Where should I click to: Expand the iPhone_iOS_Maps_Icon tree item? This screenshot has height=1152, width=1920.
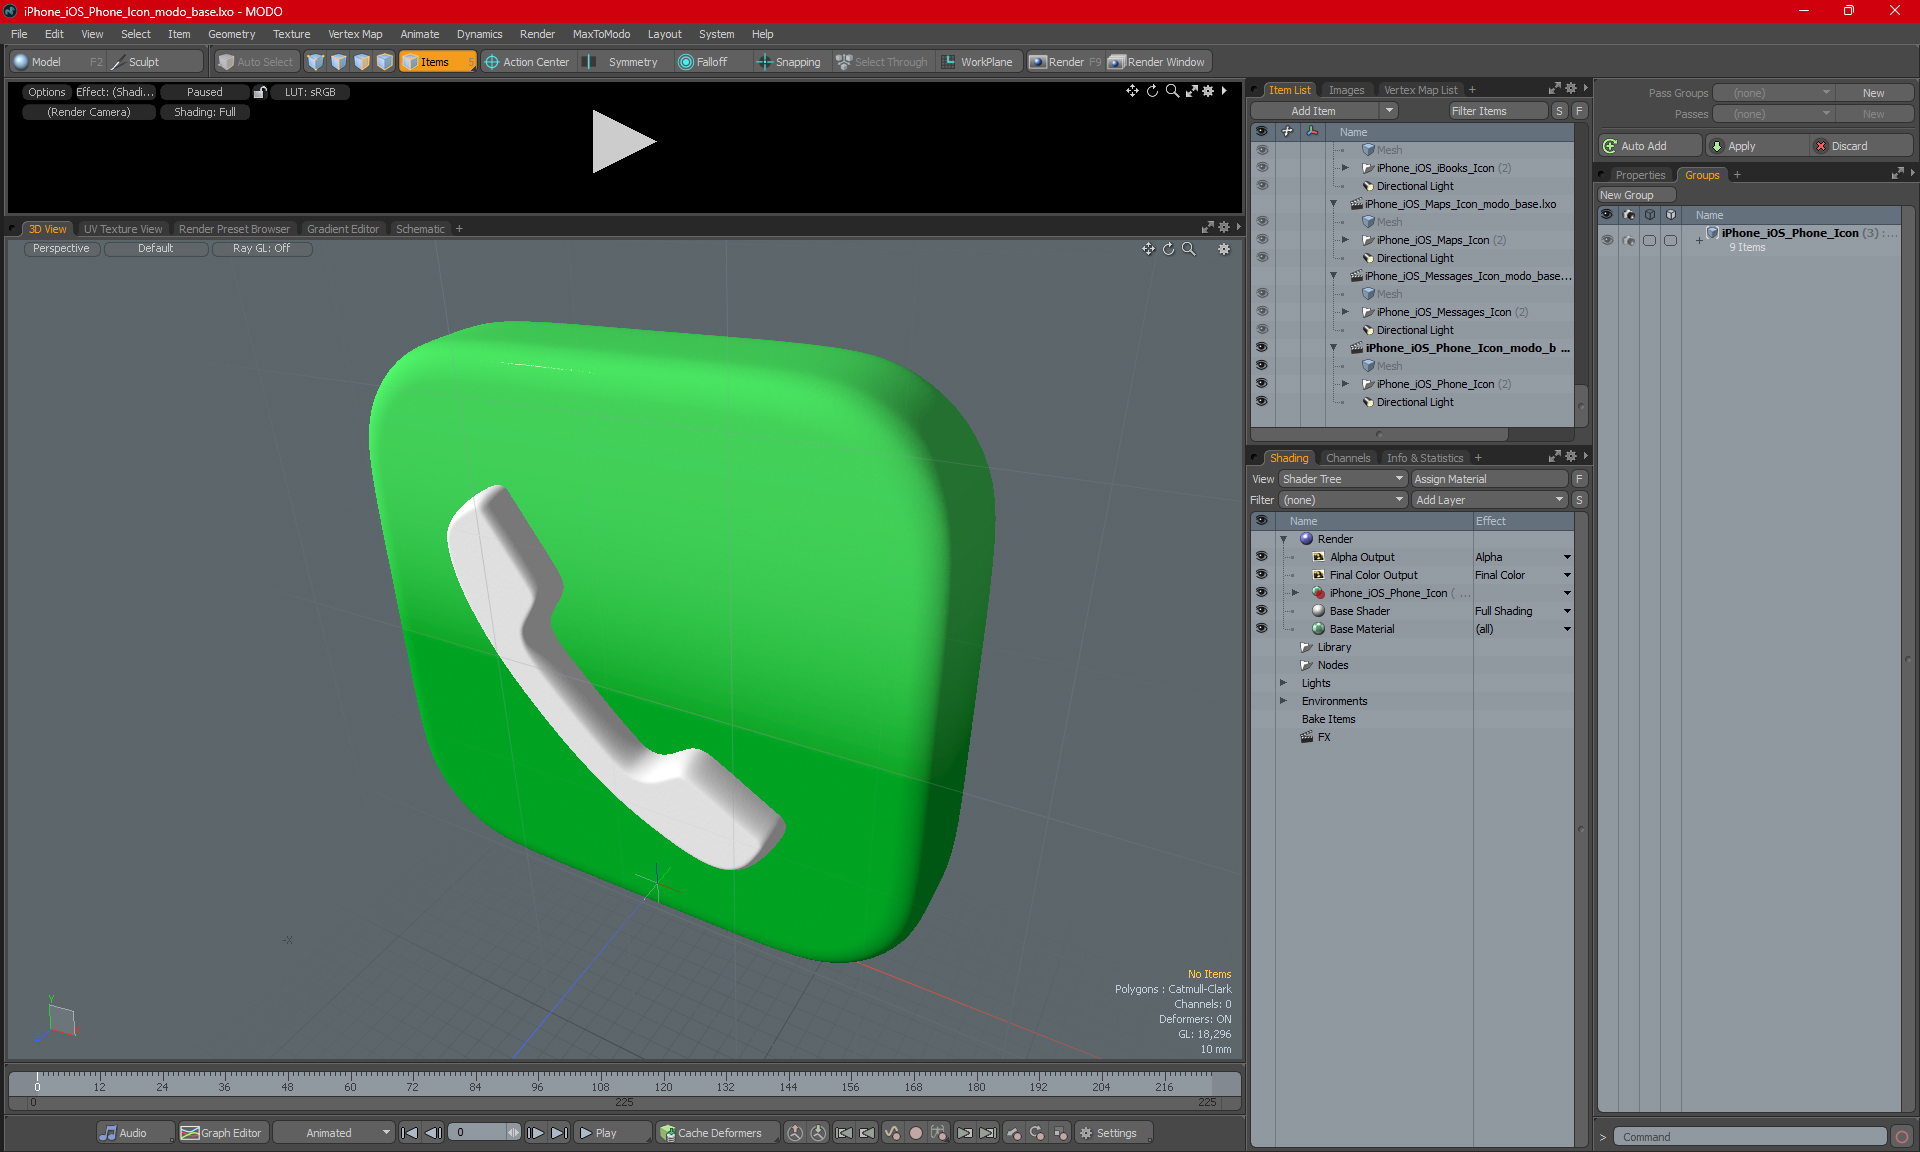coord(1345,240)
